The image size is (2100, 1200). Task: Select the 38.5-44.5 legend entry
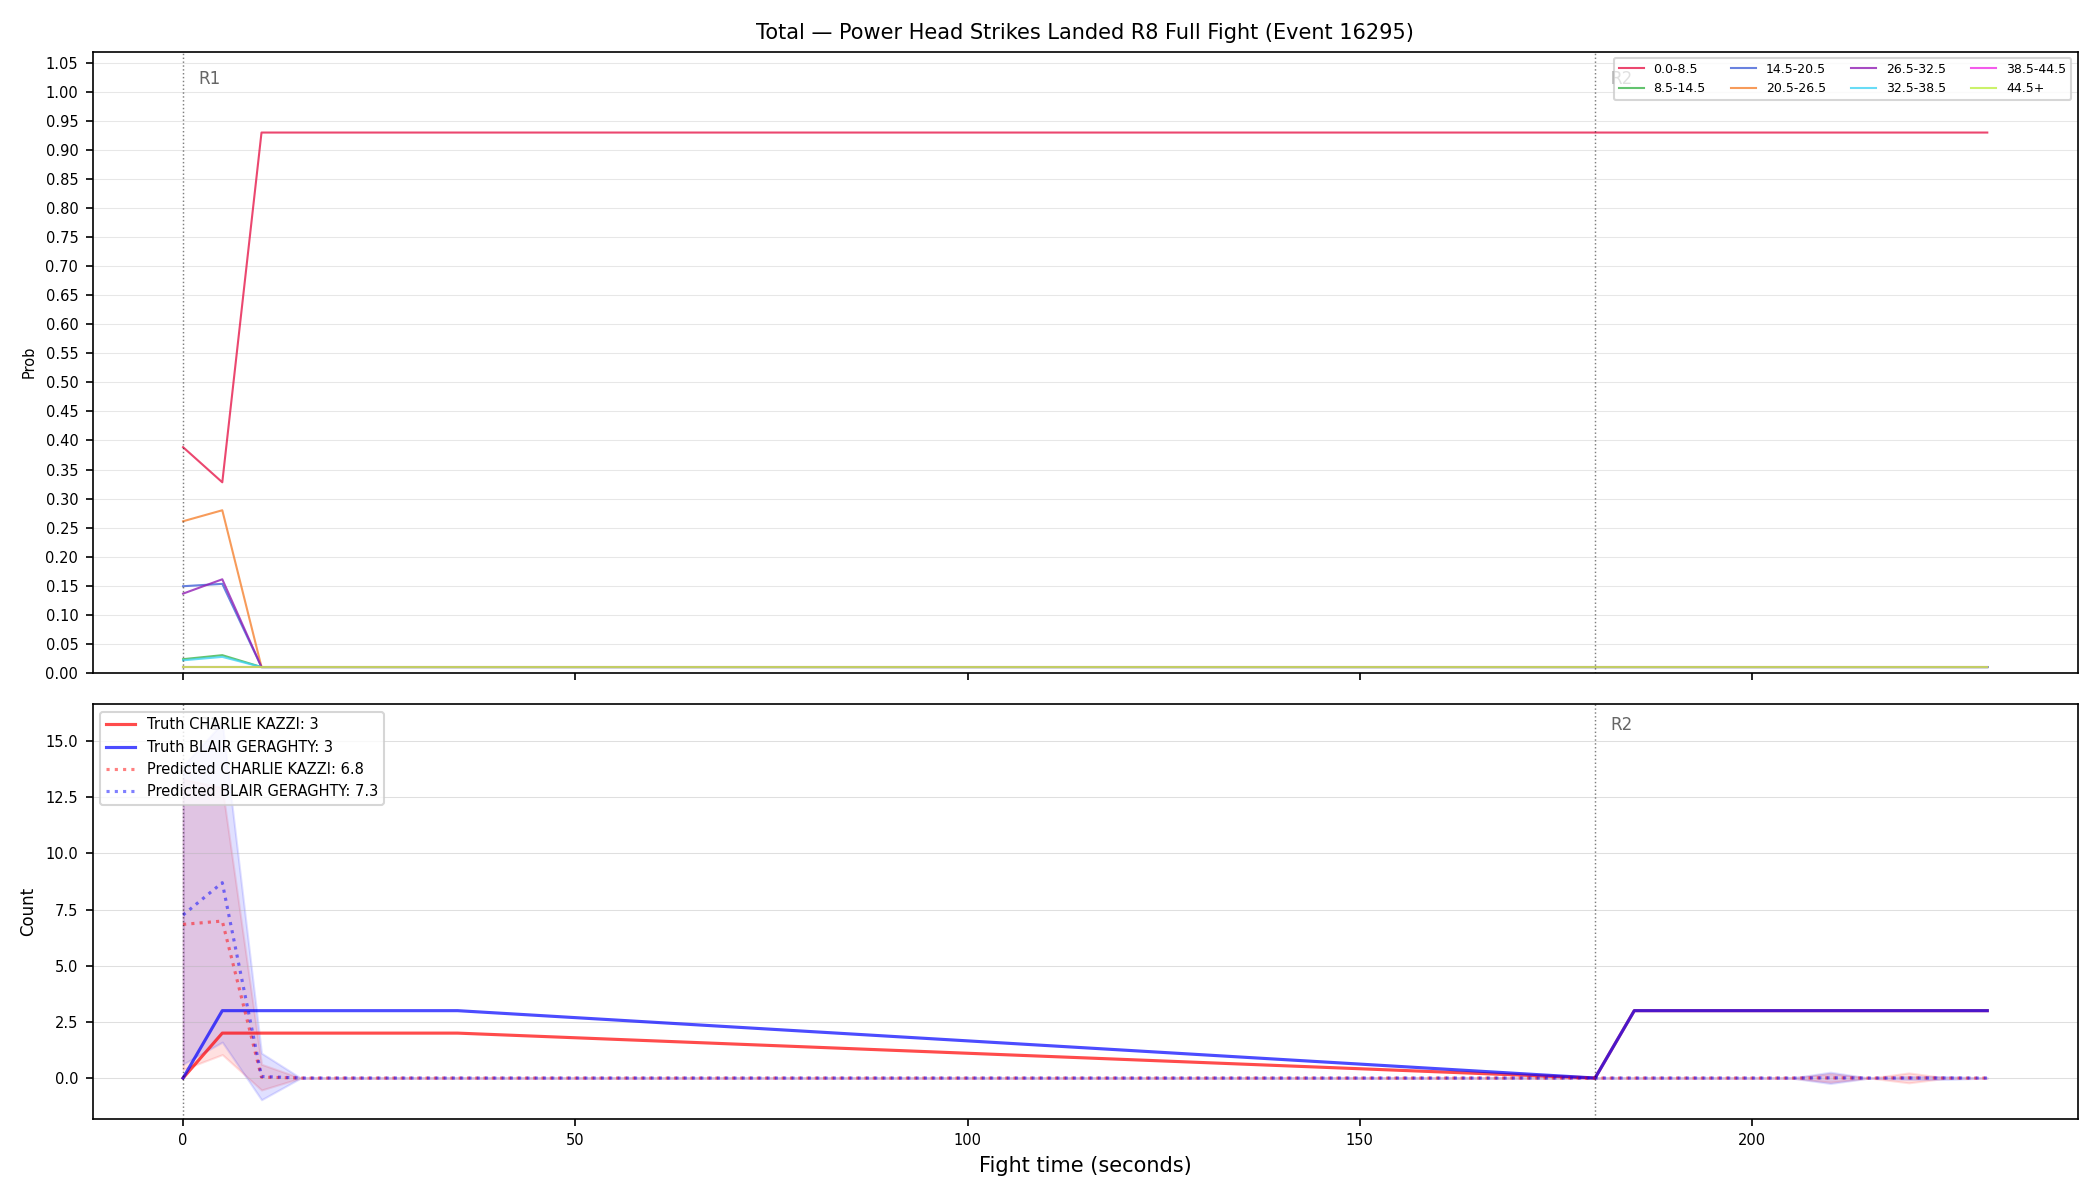click(2018, 69)
